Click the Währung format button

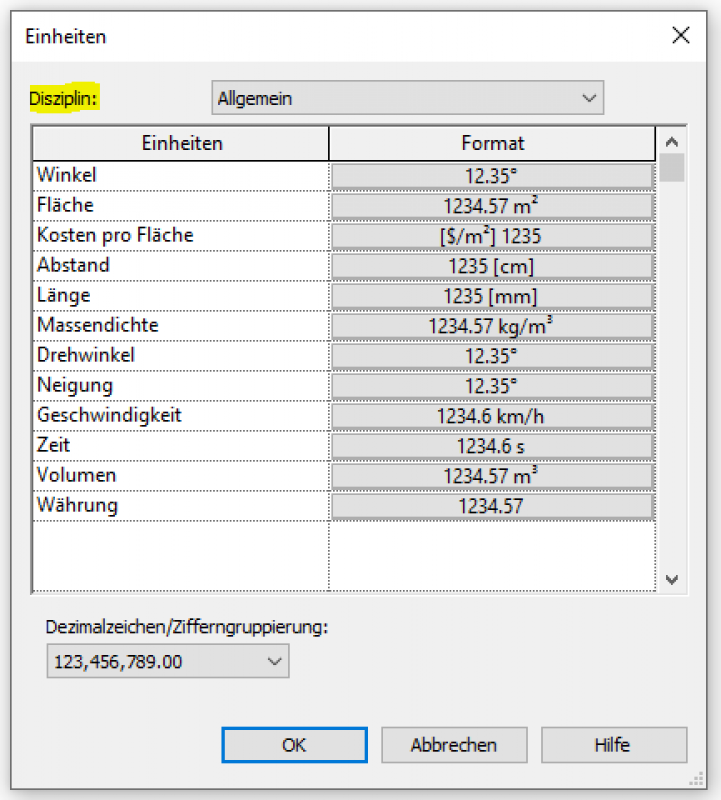[491, 506]
